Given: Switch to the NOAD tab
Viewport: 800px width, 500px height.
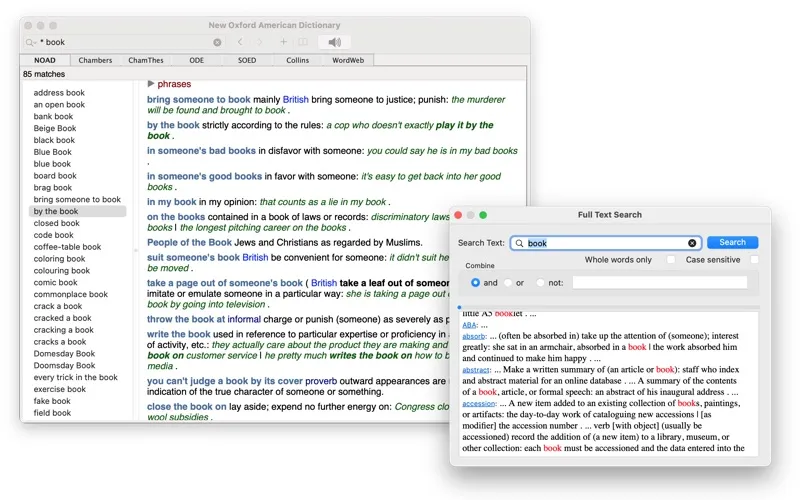Looking at the screenshot, I should point(45,60).
